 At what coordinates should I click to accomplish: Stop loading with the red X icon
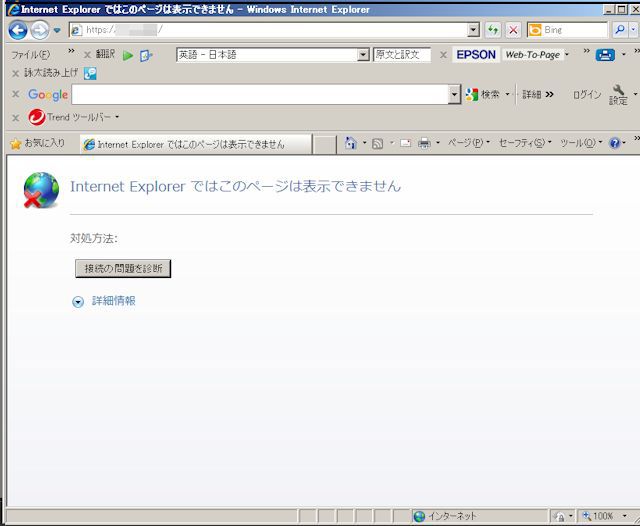tap(513, 30)
